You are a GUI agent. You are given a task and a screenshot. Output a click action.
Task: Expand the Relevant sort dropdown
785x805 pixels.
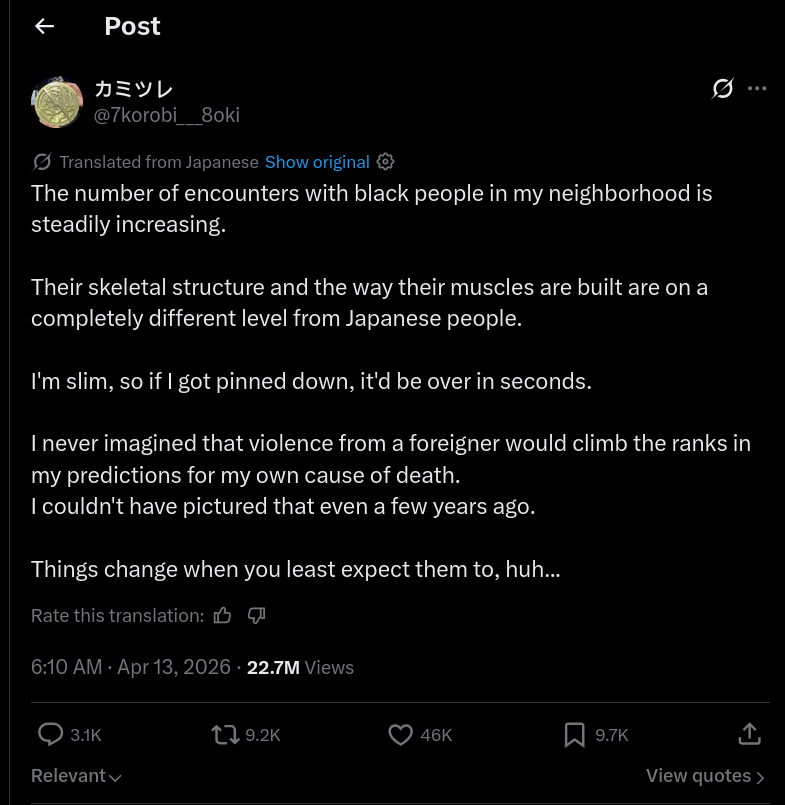[76, 776]
